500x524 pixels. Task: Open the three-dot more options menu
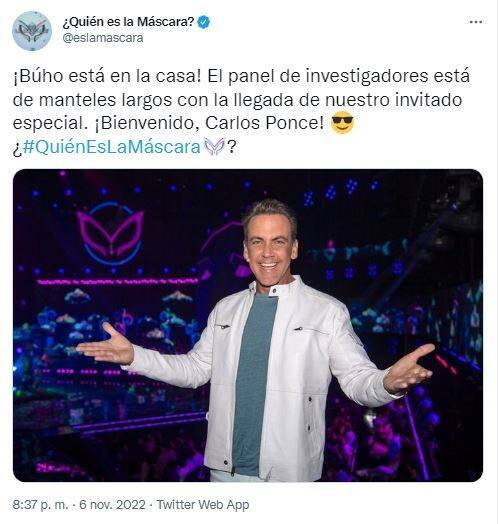[x=476, y=22]
